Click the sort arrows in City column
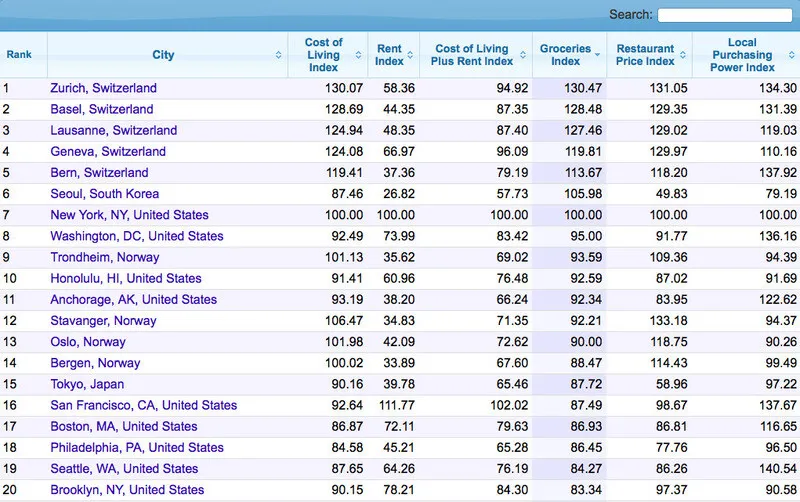The height and width of the screenshot is (502, 800). point(278,55)
